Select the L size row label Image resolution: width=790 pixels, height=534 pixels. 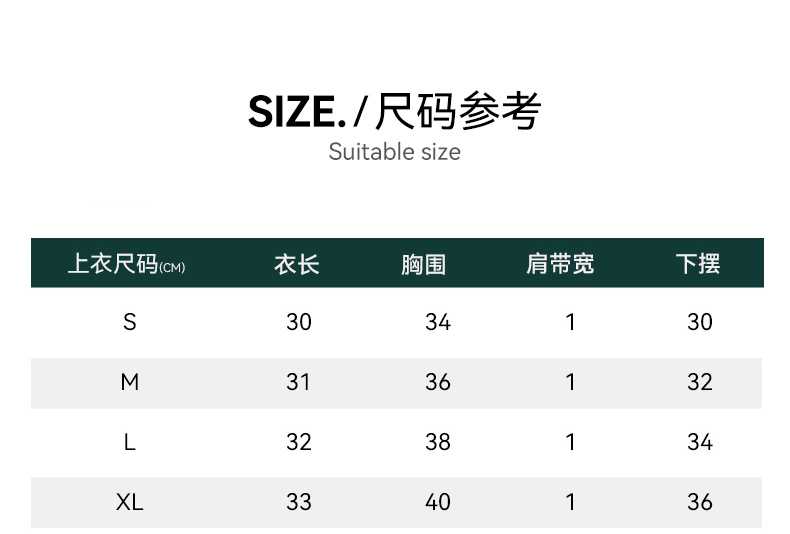pos(129,442)
